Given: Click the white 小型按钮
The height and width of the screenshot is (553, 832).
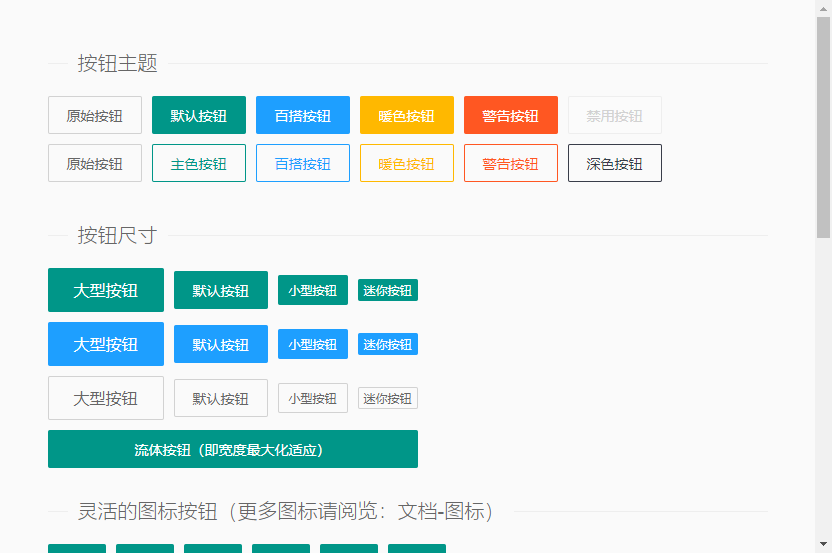Looking at the screenshot, I should [x=313, y=399].
